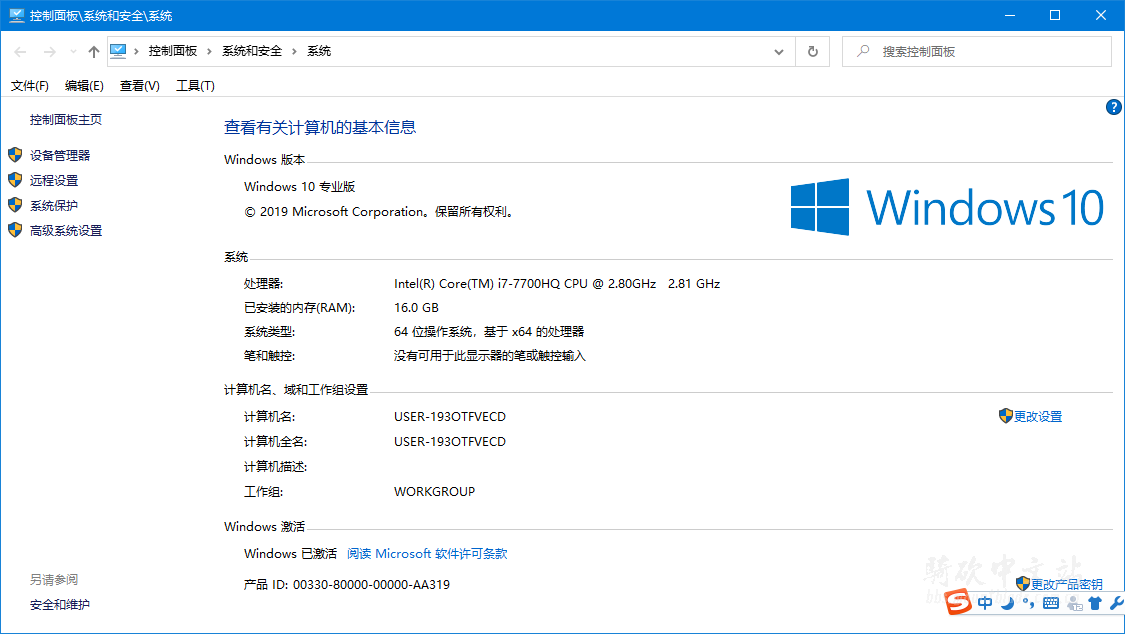Click the 计算机全名 value USER-193OTFVECD

(450, 442)
